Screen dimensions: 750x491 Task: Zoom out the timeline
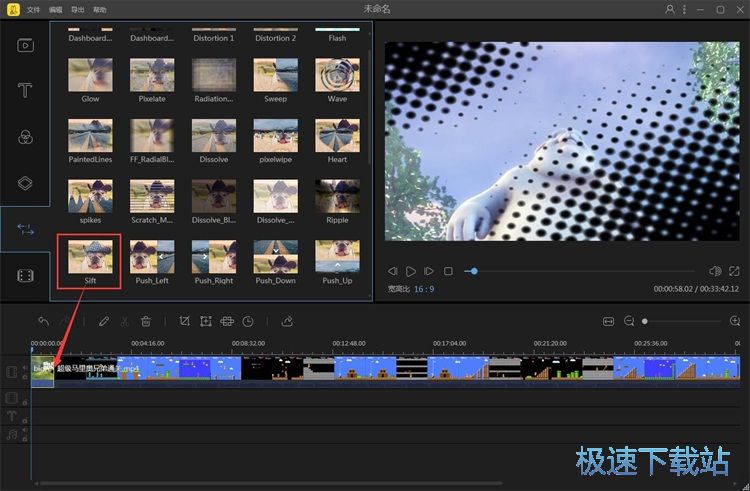629,321
